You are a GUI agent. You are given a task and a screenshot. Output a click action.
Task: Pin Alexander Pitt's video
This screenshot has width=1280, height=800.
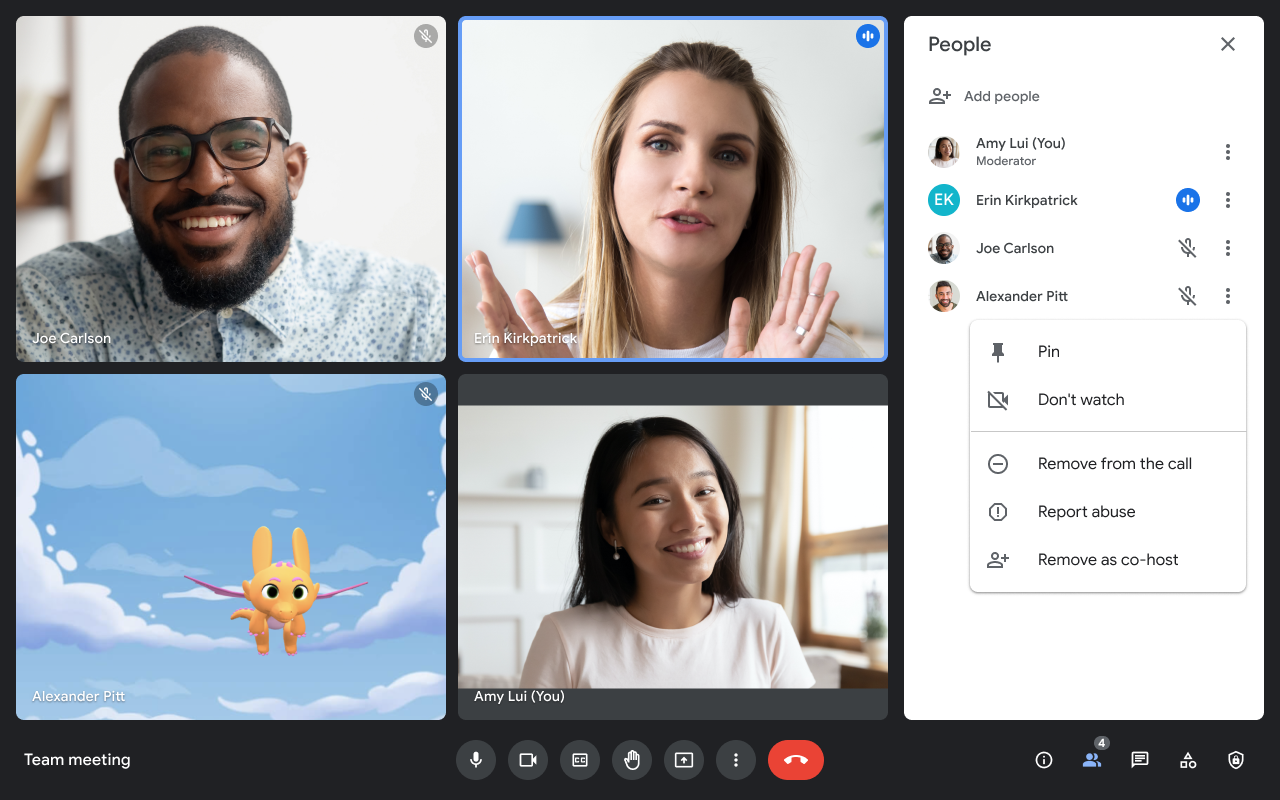pos(1048,351)
